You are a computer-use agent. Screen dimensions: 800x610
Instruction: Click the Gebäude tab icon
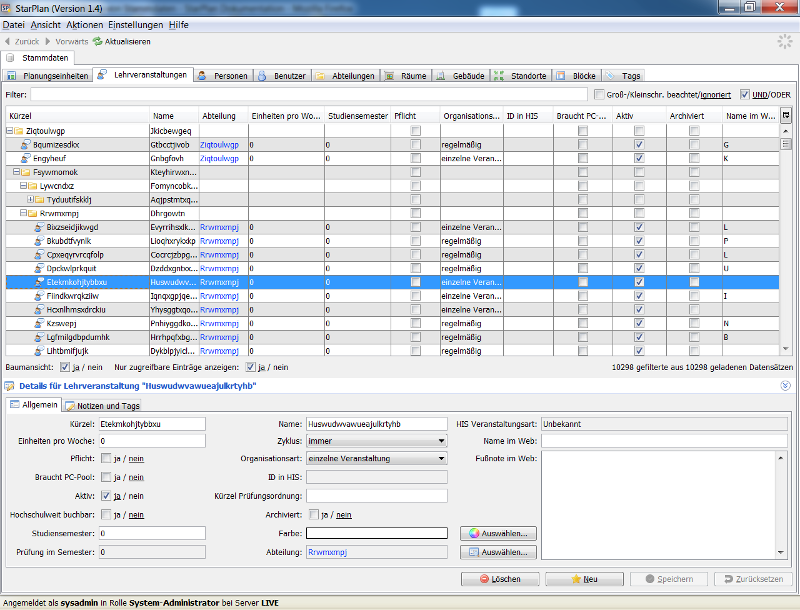[441, 75]
